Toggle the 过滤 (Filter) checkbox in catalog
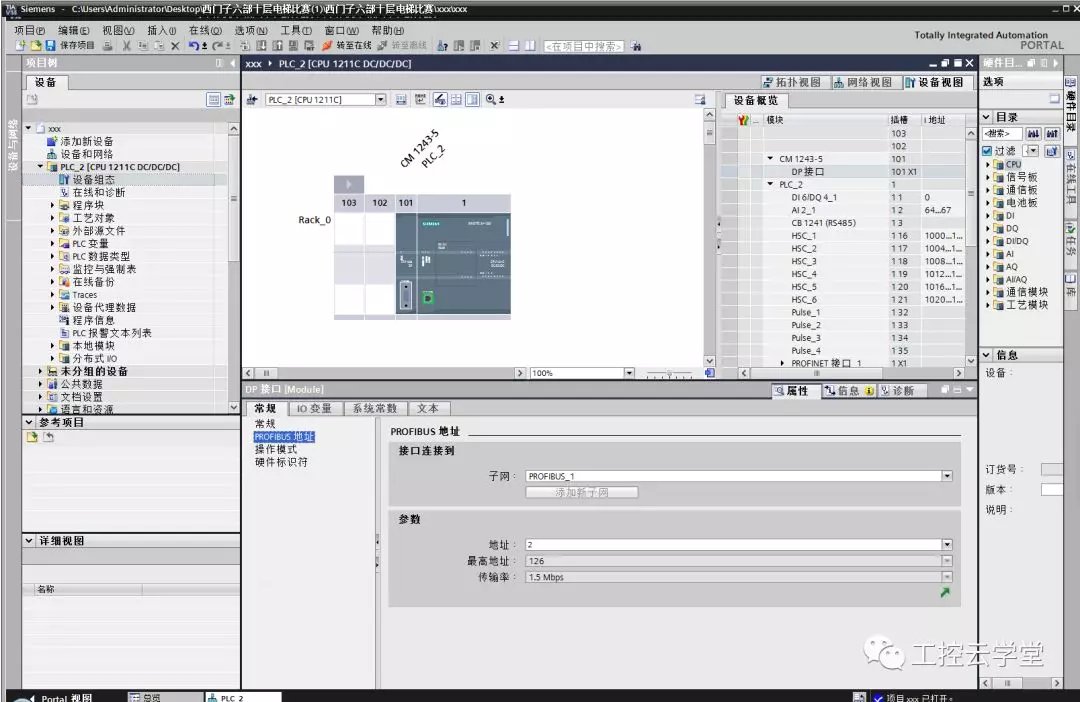This screenshot has height=702, width=1080. (987, 151)
